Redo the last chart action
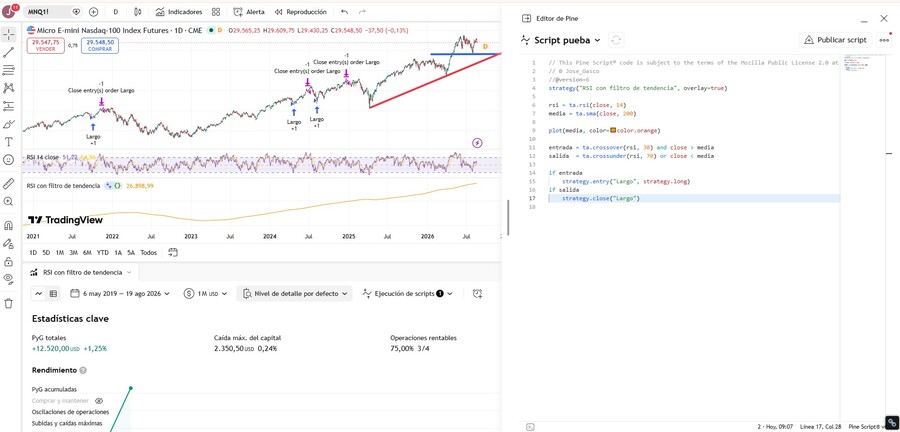This screenshot has width=900, height=432. coord(362,11)
